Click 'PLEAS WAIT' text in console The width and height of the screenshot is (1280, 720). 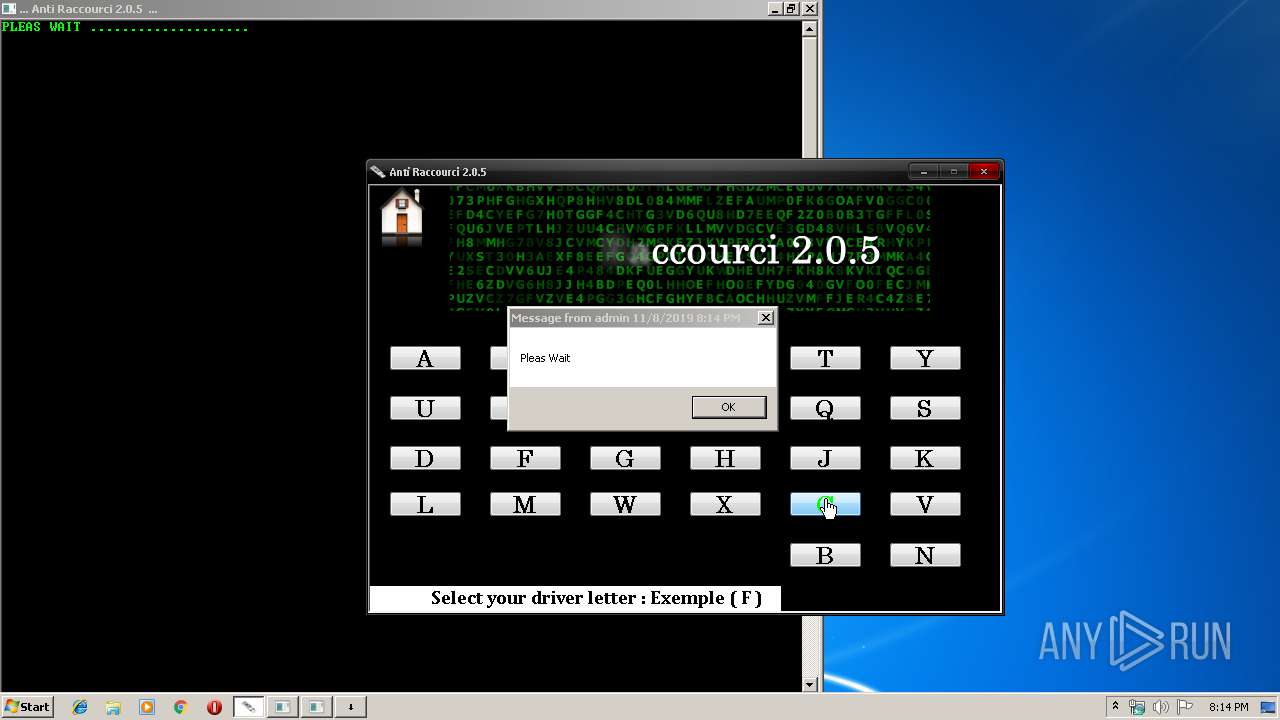(41, 27)
